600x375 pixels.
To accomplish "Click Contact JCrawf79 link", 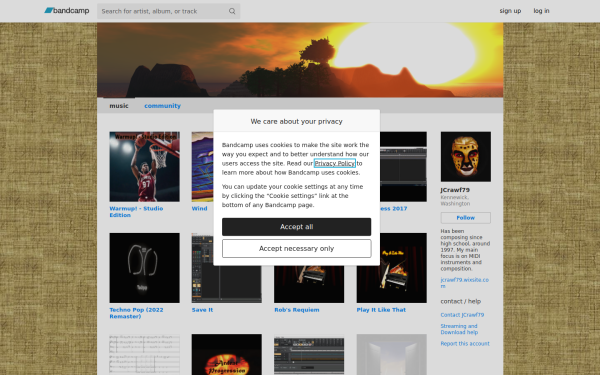I will pos(462,315).
